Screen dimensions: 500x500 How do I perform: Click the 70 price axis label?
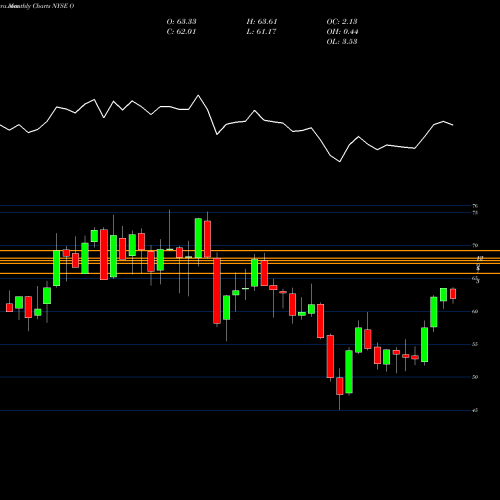click(475, 245)
